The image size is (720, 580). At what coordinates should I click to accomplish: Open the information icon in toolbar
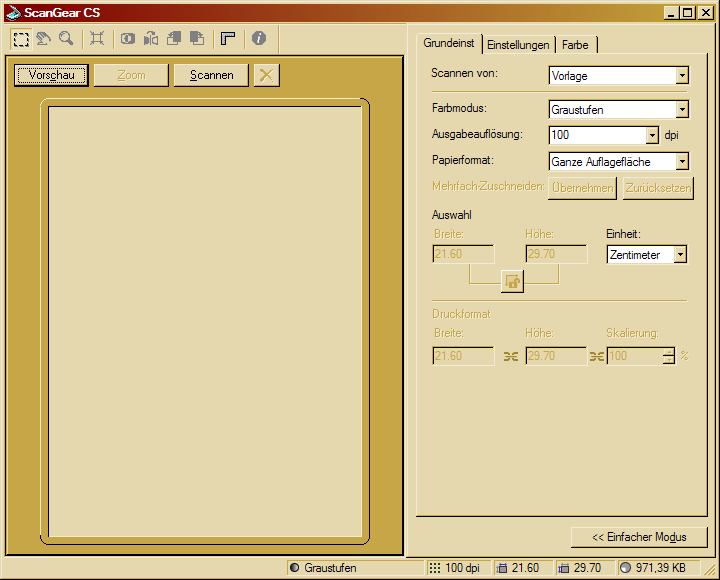(259, 39)
